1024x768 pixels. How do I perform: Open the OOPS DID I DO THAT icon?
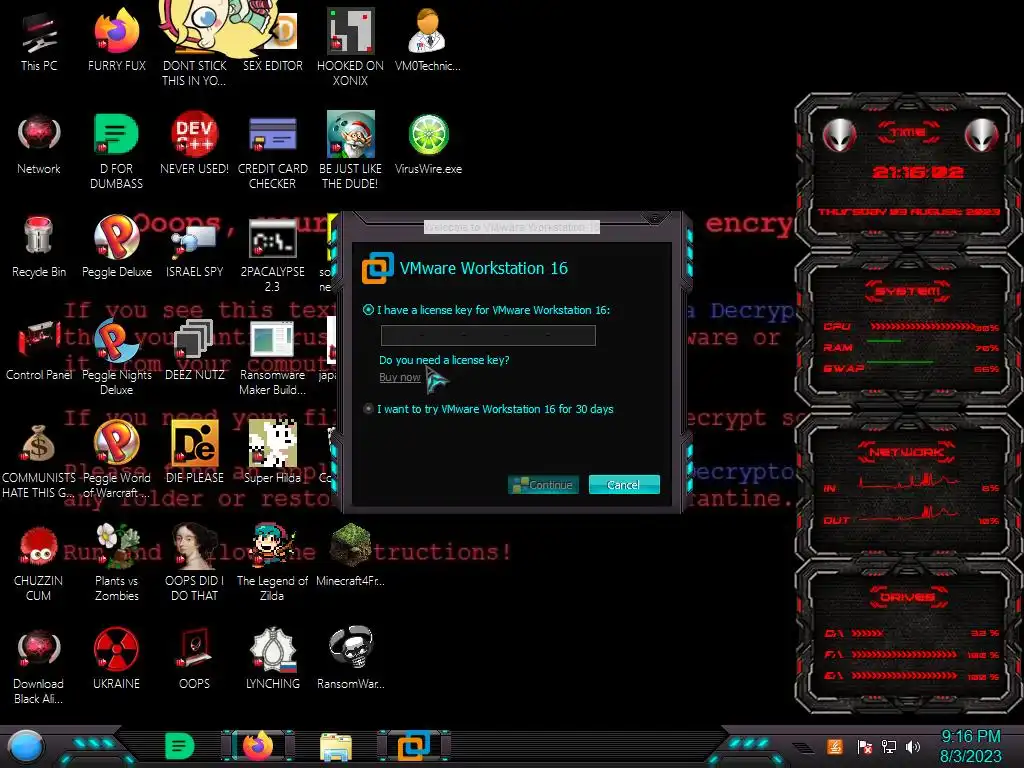[194, 564]
